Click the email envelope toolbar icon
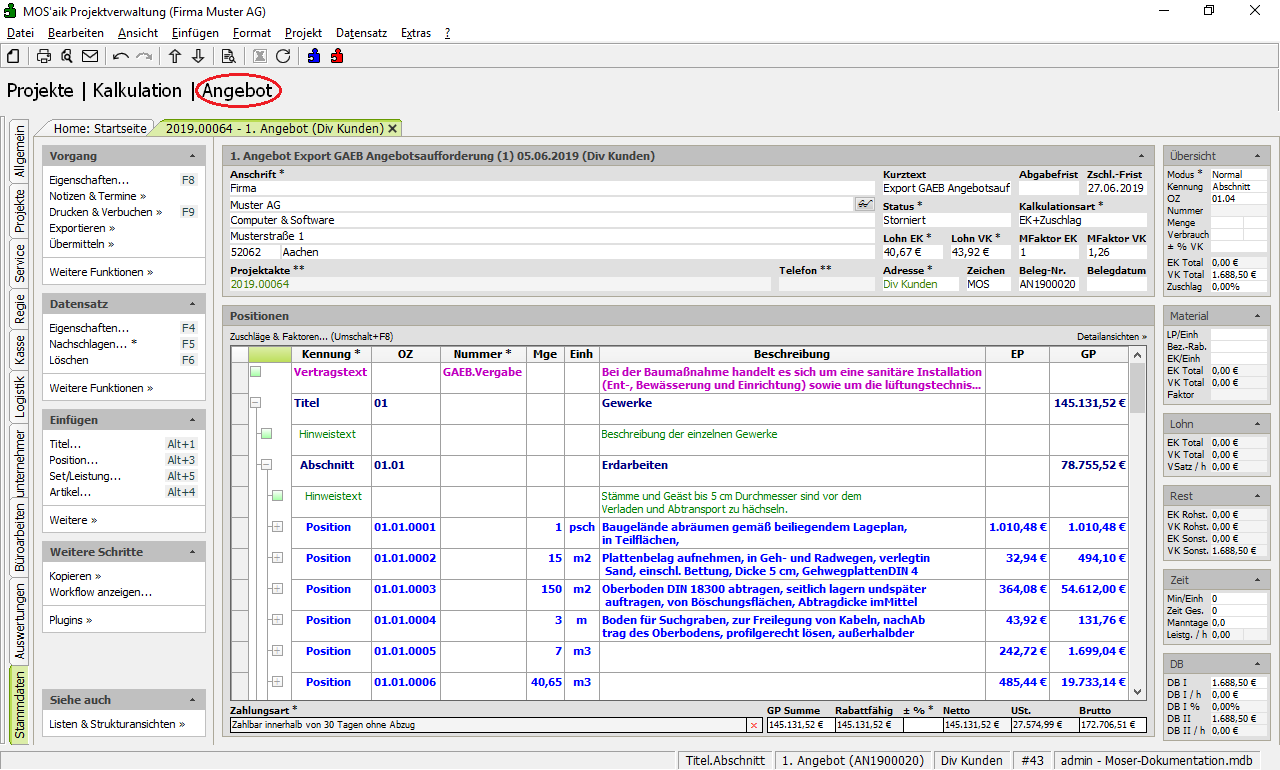The image size is (1280, 770). 90,56
